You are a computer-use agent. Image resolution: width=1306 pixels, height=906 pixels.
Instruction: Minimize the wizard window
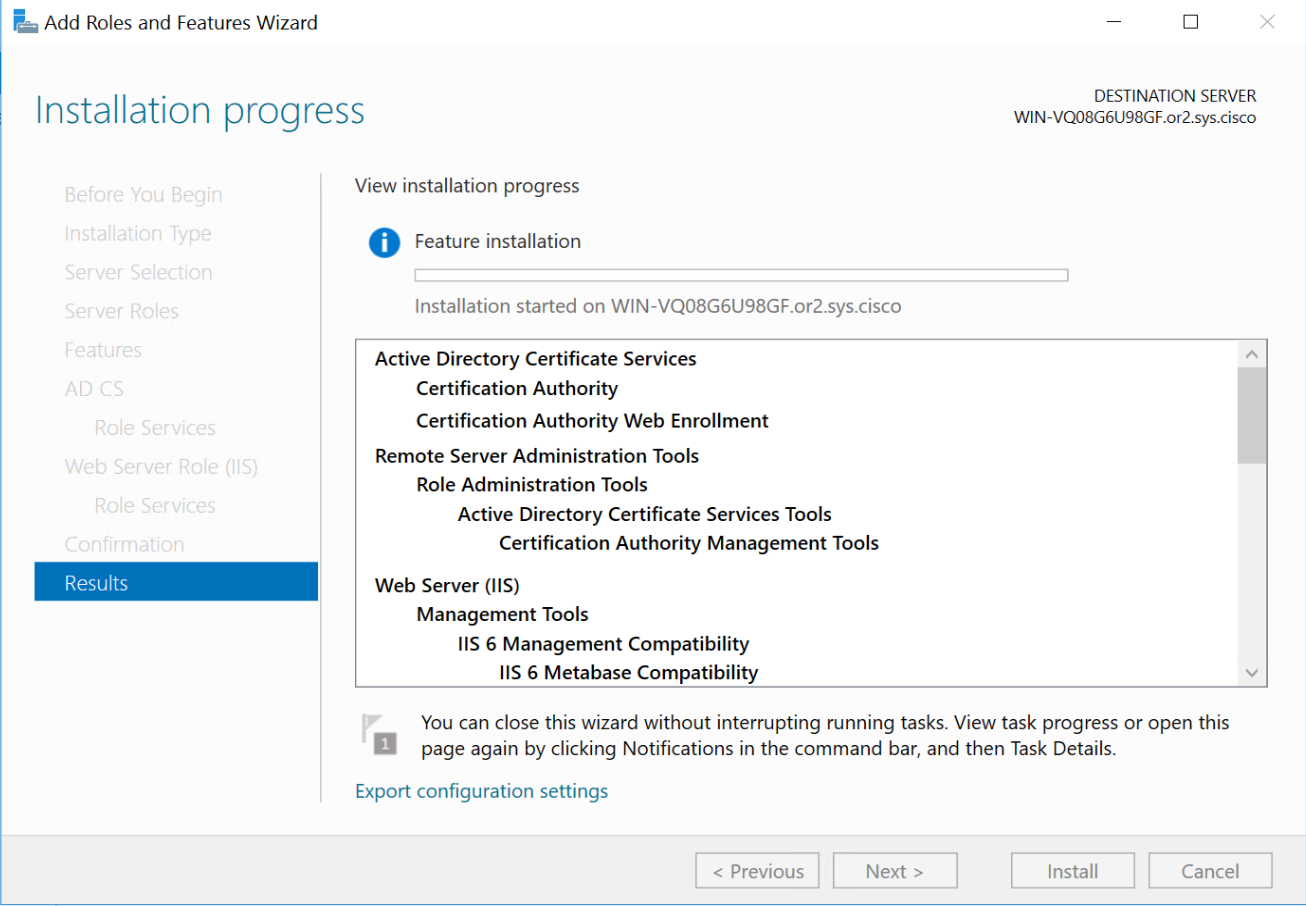point(1113,22)
